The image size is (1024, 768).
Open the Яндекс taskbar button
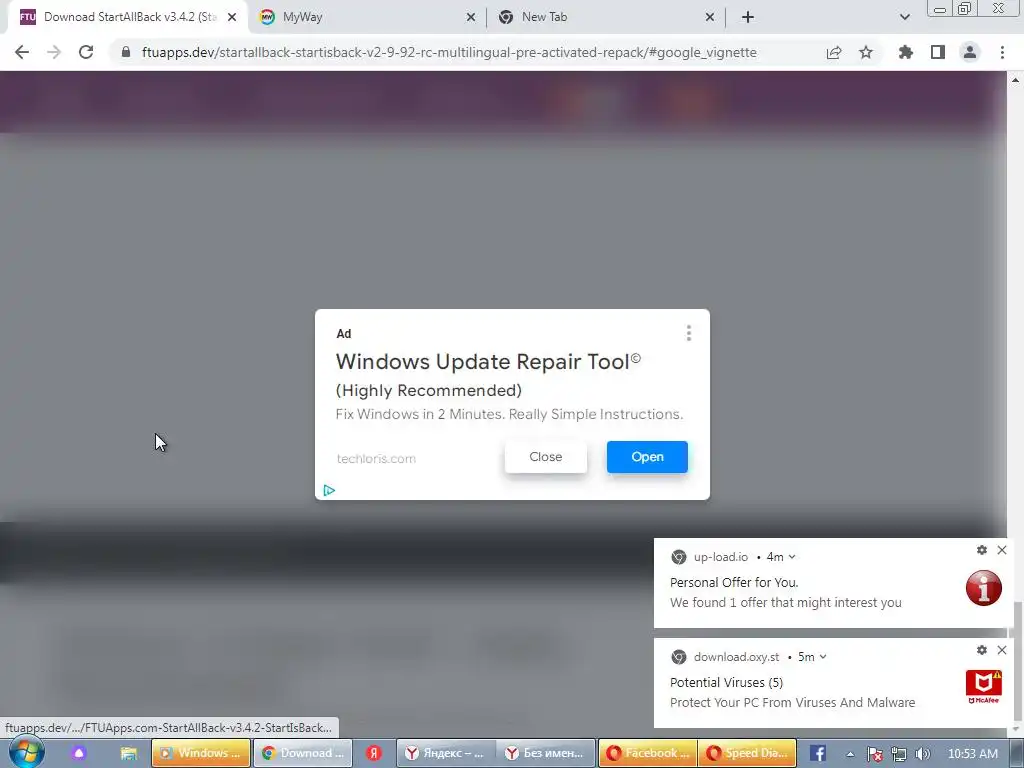pyautogui.click(x=447, y=753)
